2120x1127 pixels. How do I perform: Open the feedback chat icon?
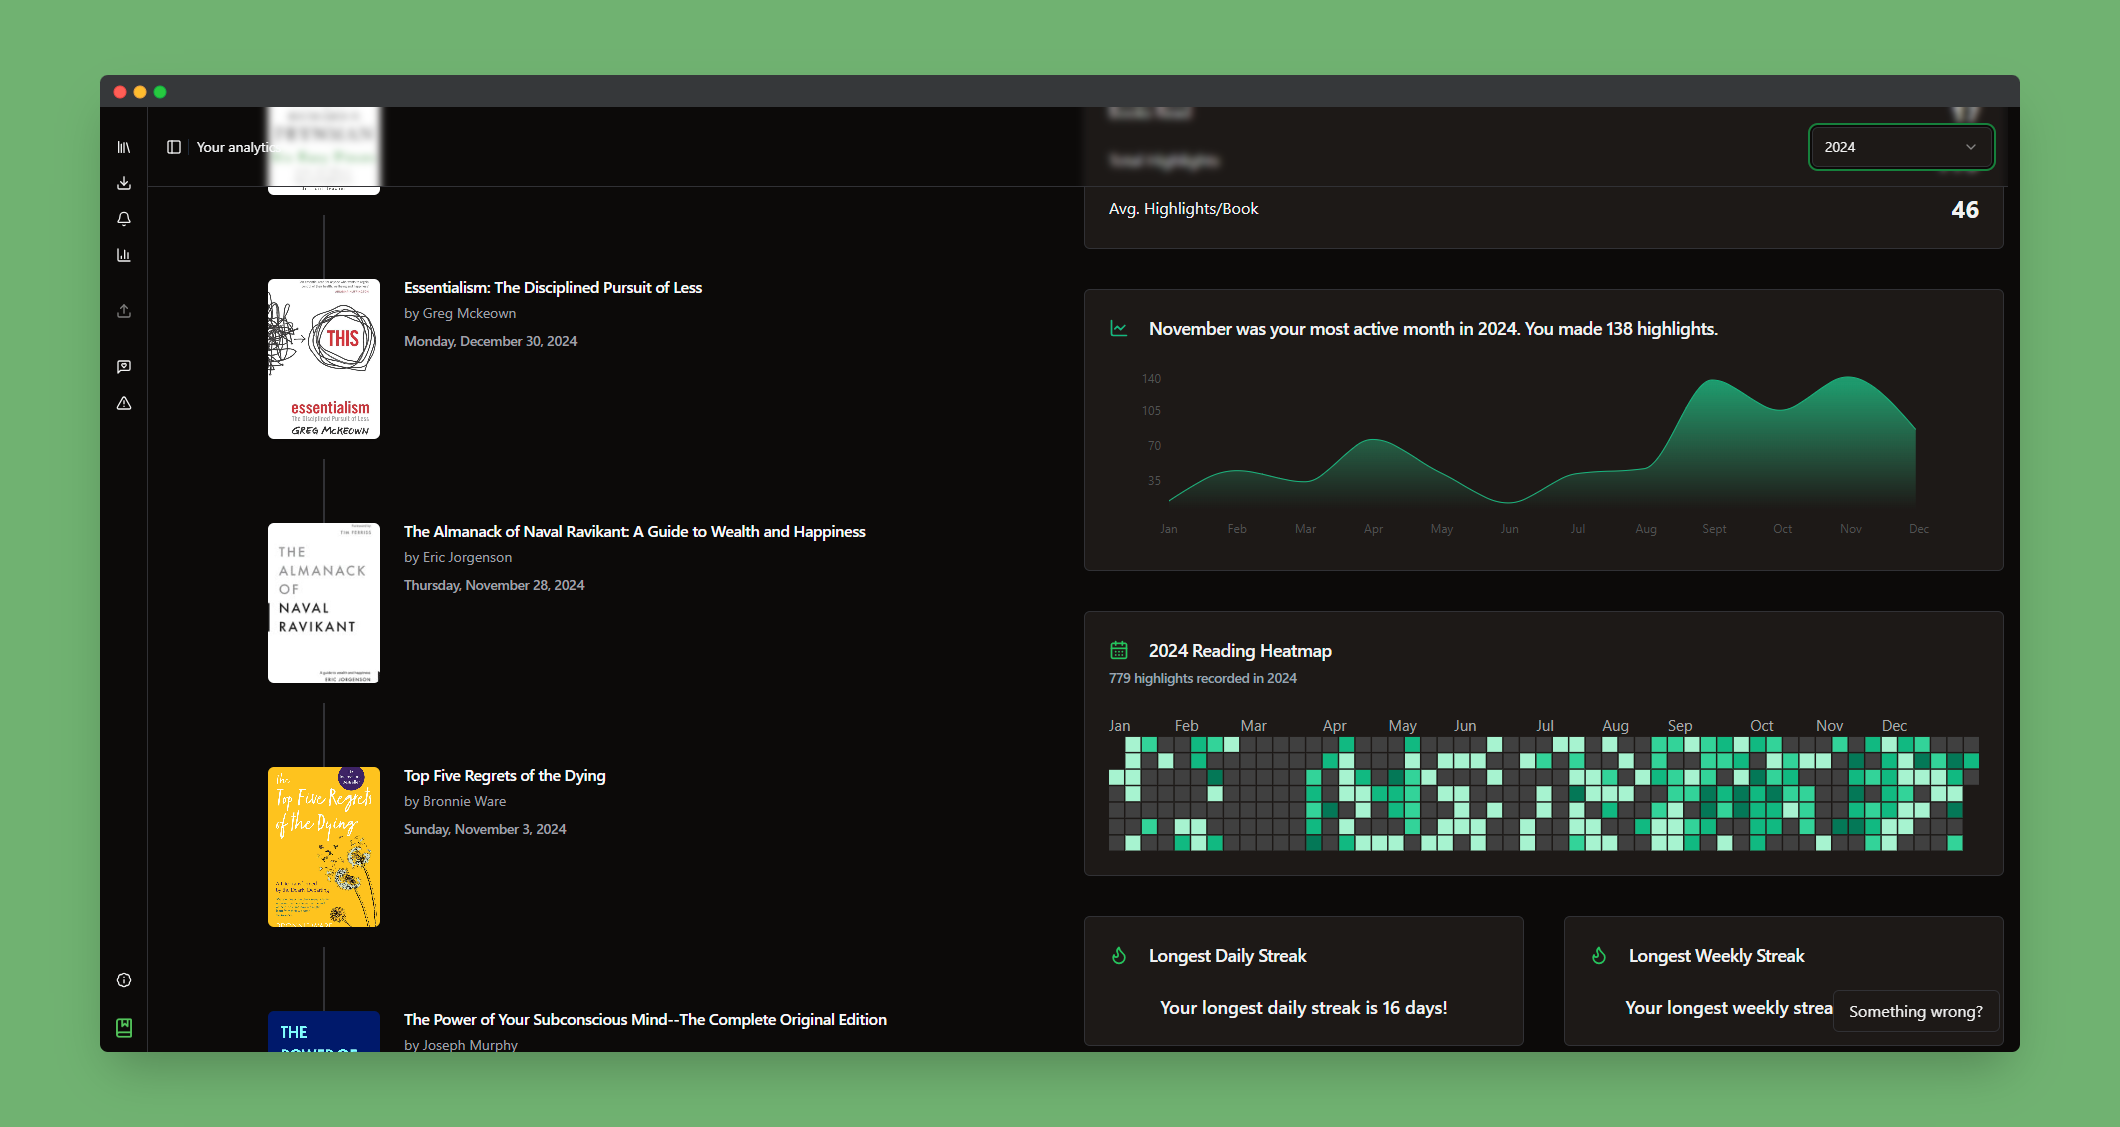click(x=124, y=366)
